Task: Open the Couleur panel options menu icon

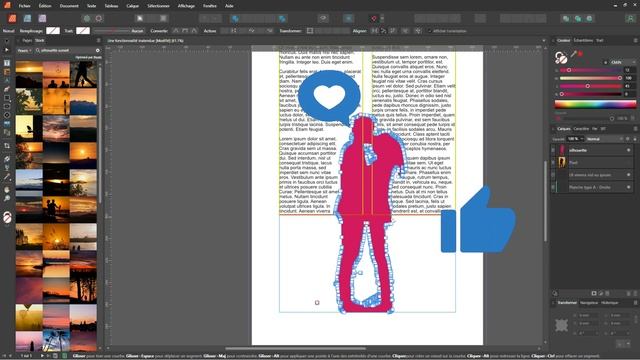Action: click(x=635, y=40)
